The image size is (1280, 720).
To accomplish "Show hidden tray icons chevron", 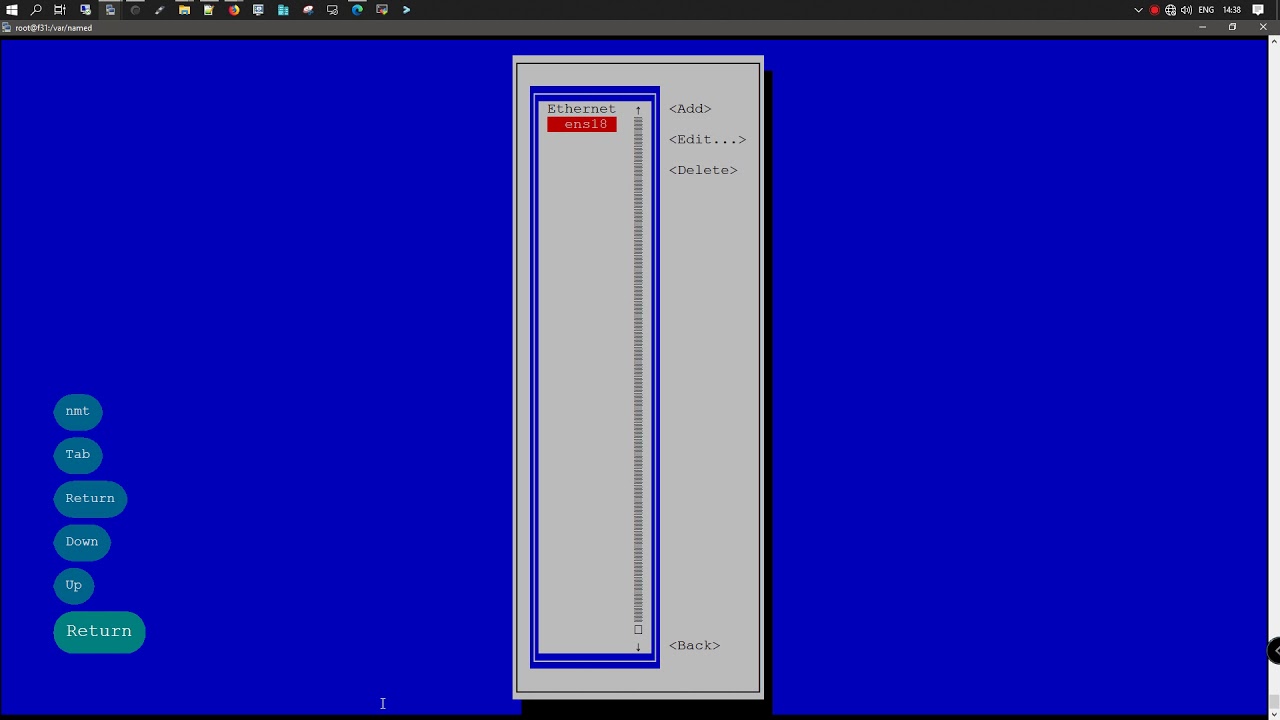I will click(1138, 10).
